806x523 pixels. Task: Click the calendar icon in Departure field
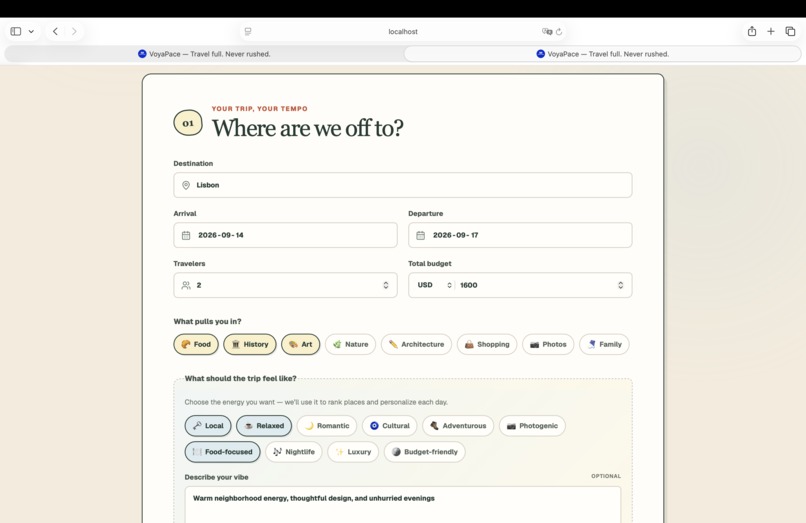(x=420, y=235)
